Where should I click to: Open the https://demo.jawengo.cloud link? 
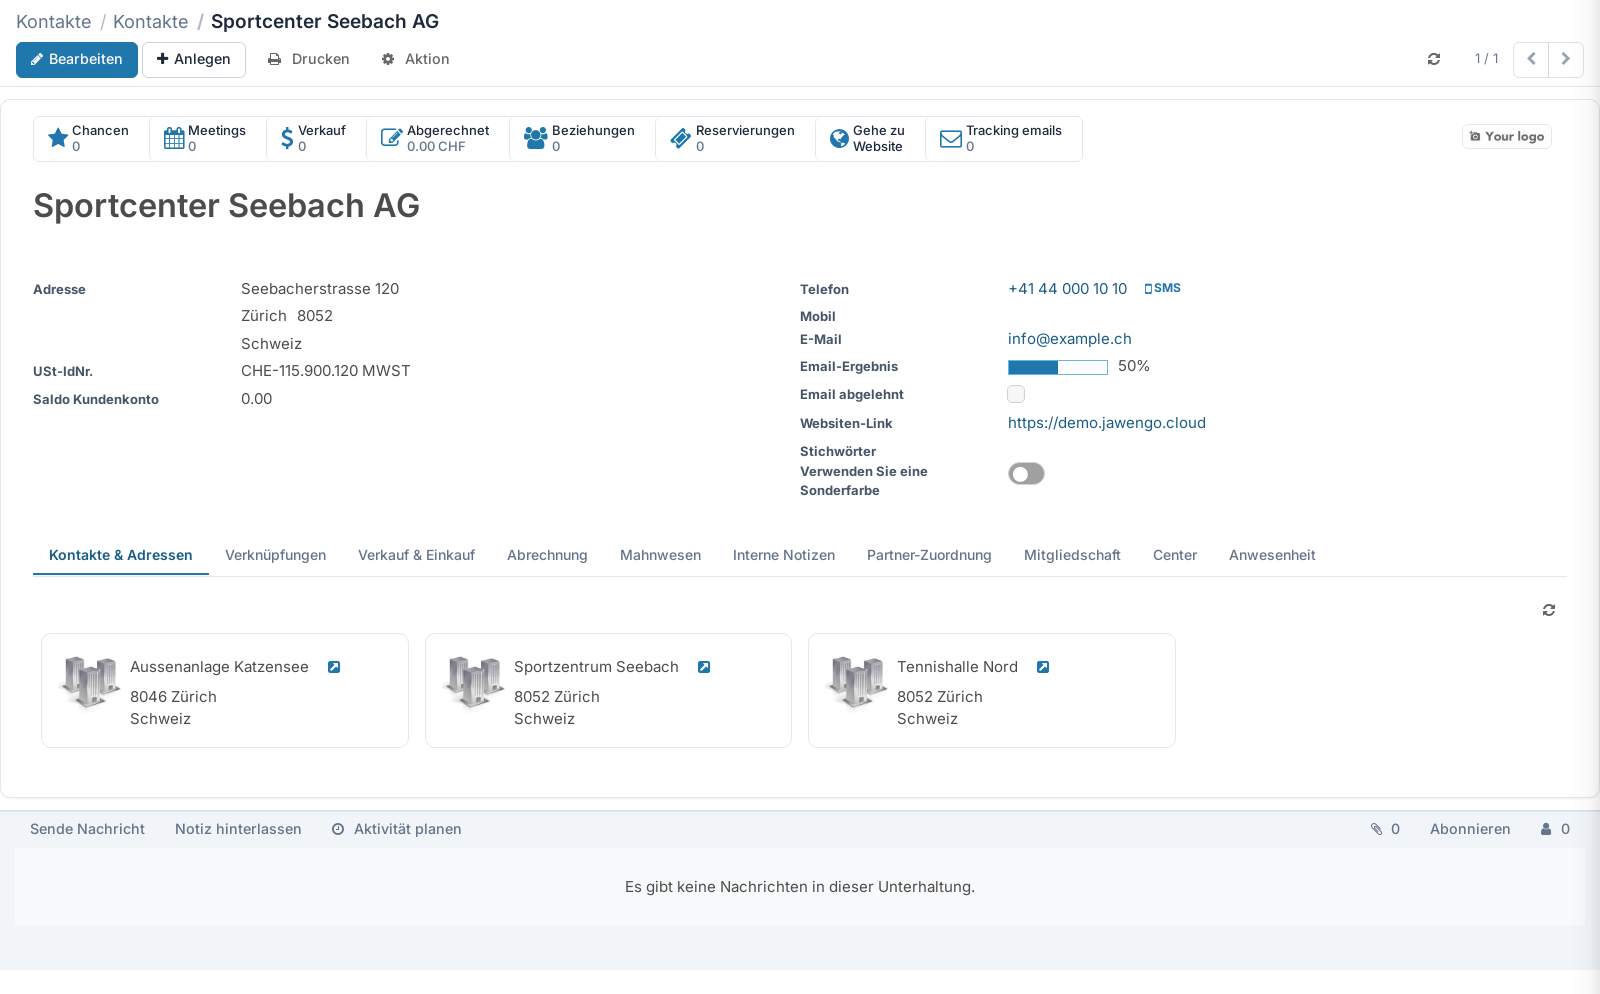[1107, 423]
